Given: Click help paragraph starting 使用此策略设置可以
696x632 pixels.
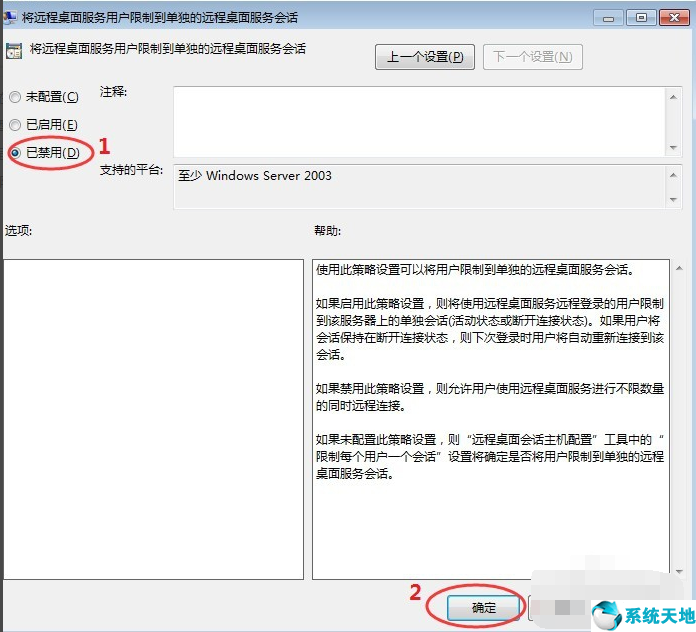Looking at the screenshot, I should tap(475, 270).
